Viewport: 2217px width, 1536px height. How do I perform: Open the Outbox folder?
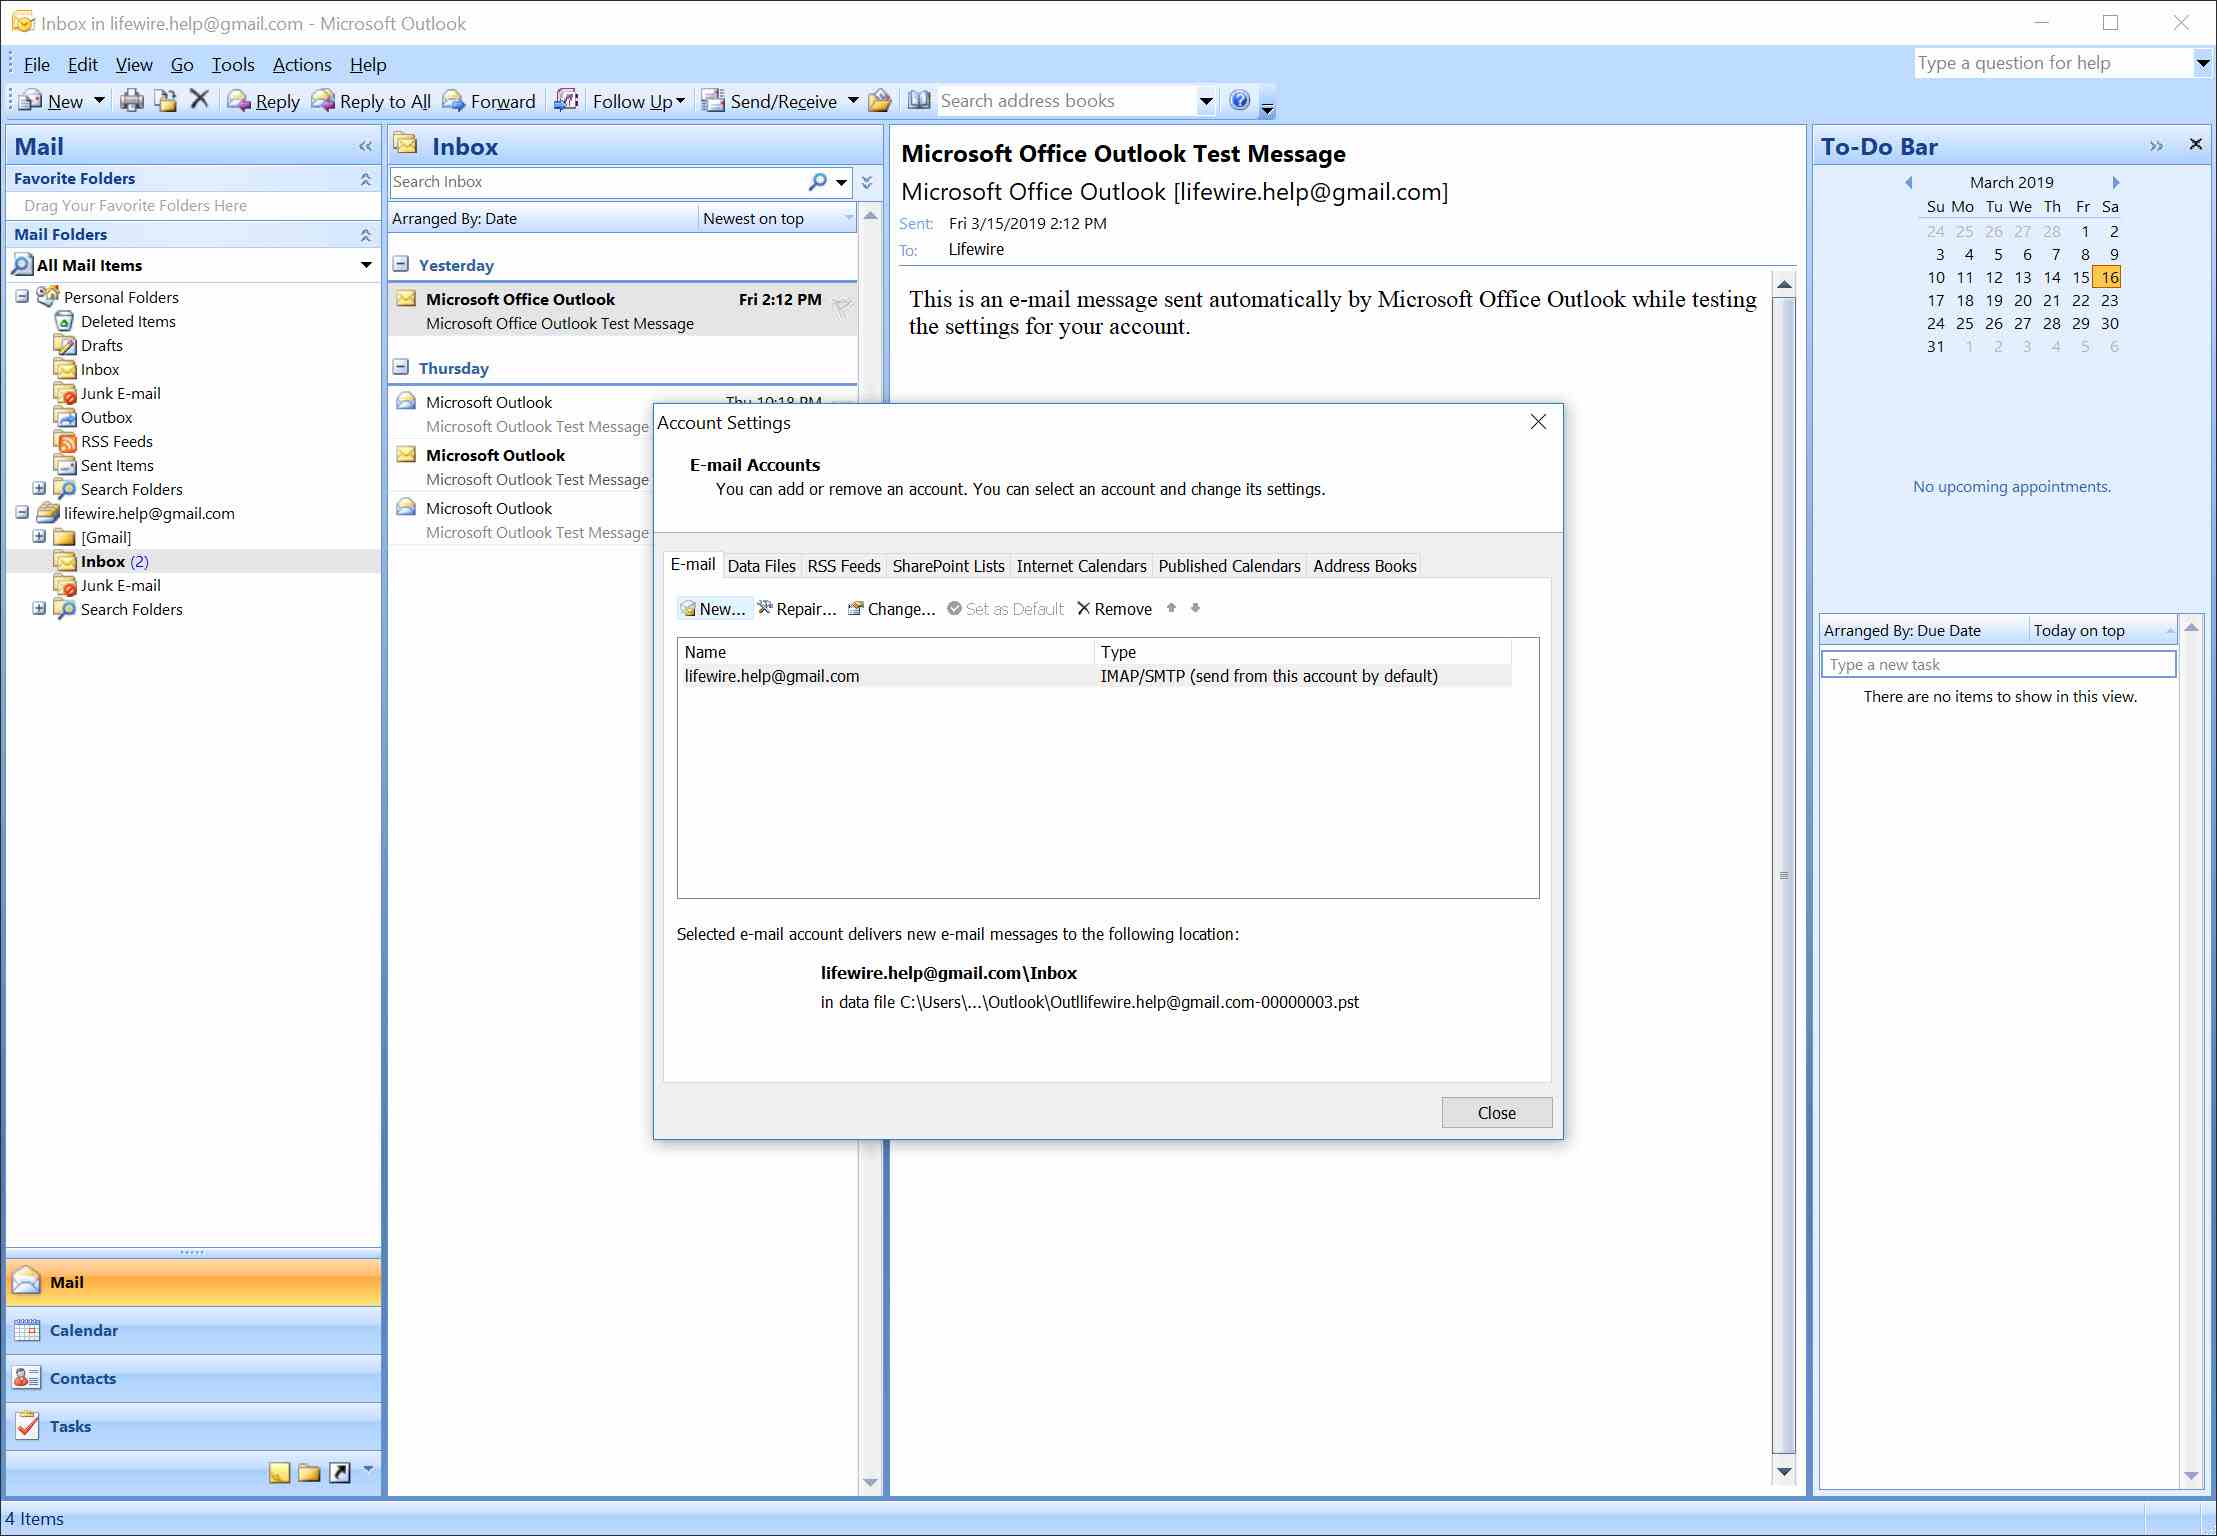pos(106,417)
